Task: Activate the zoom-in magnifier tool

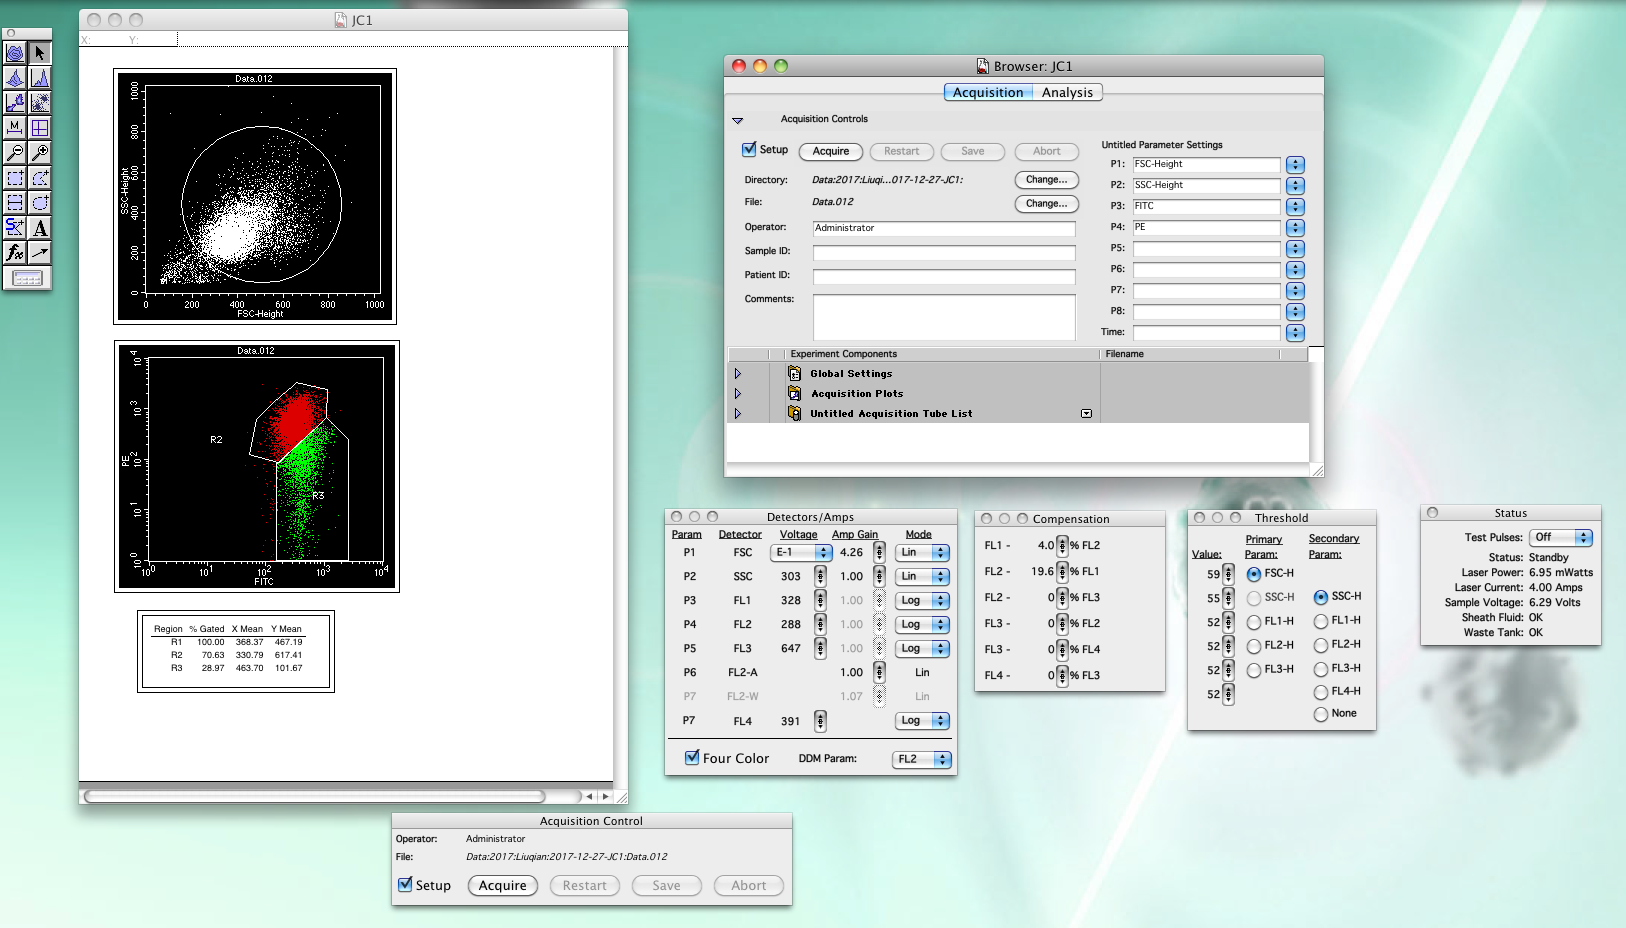Action: (x=40, y=153)
